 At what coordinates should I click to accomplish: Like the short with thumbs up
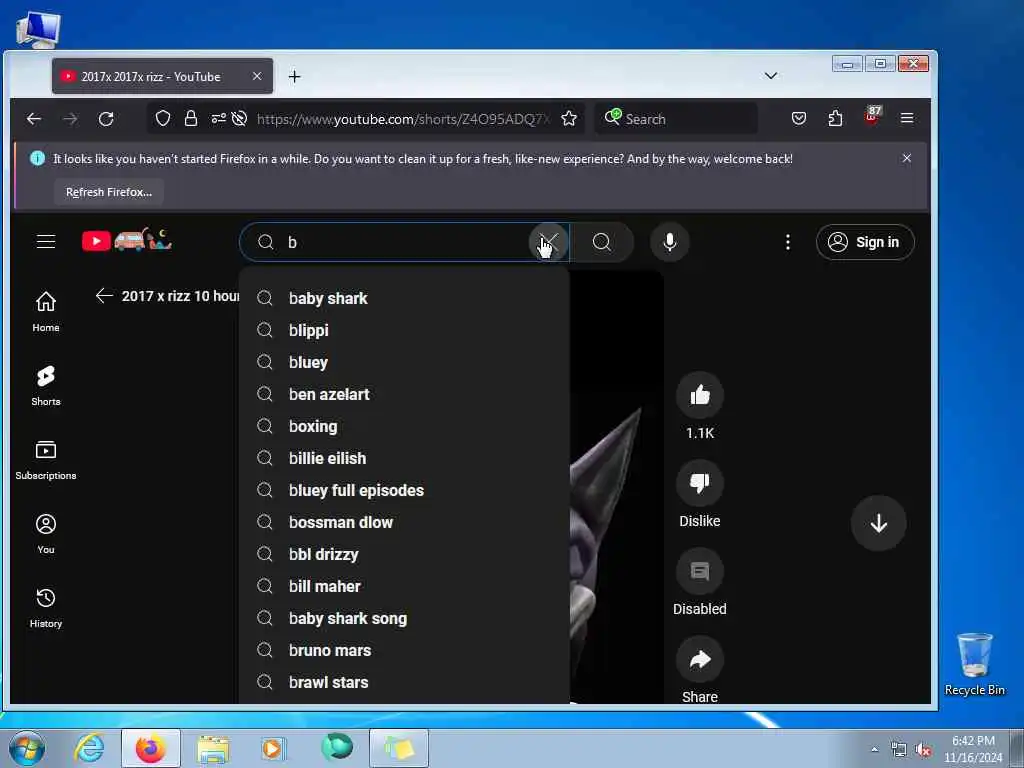pyautogui.click(x=699, y=394)
